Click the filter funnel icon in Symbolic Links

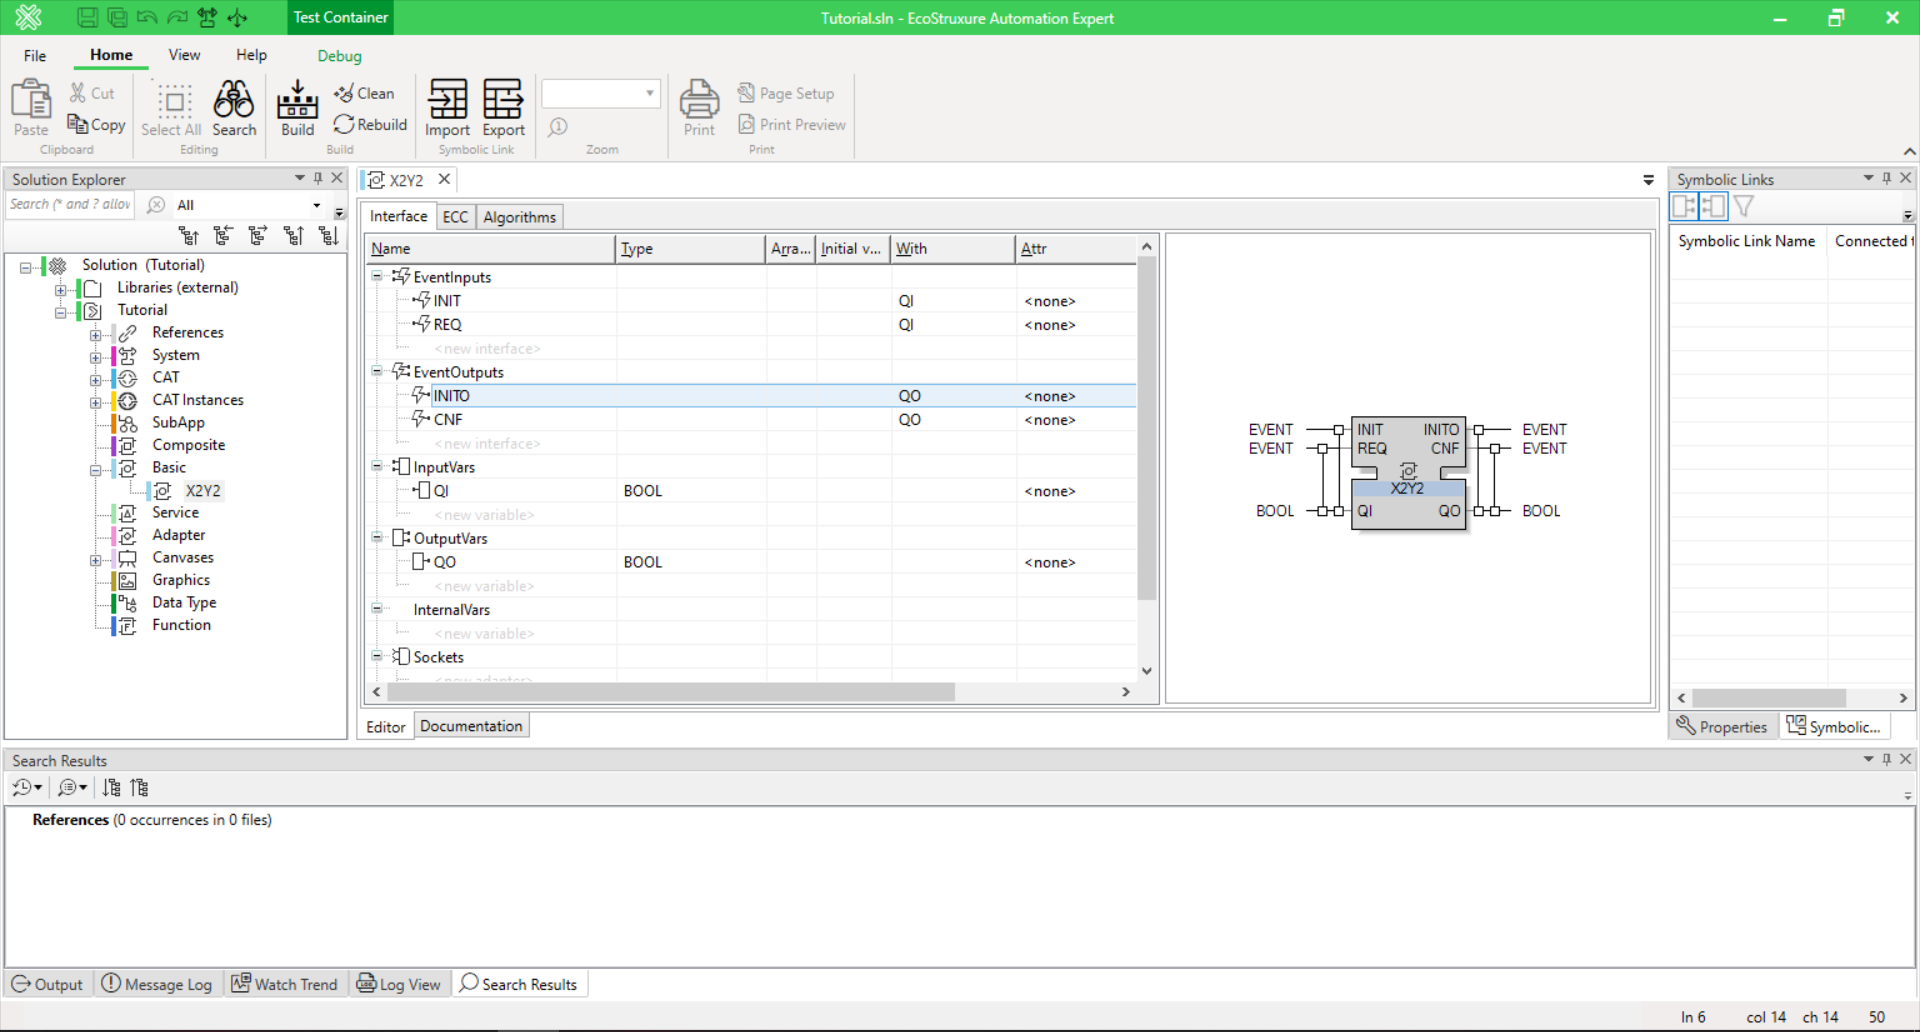tap(1745, 206)
